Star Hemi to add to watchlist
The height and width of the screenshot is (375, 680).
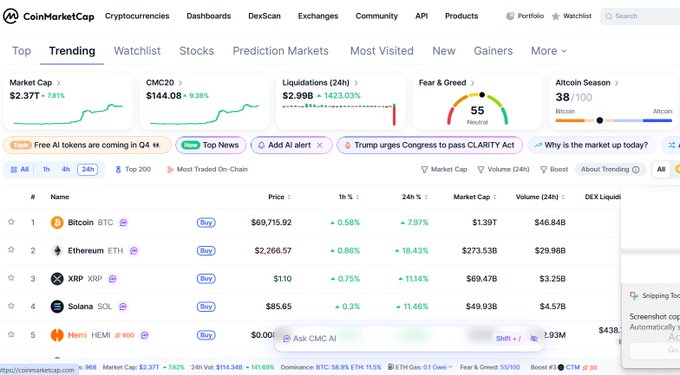point(11,334)
